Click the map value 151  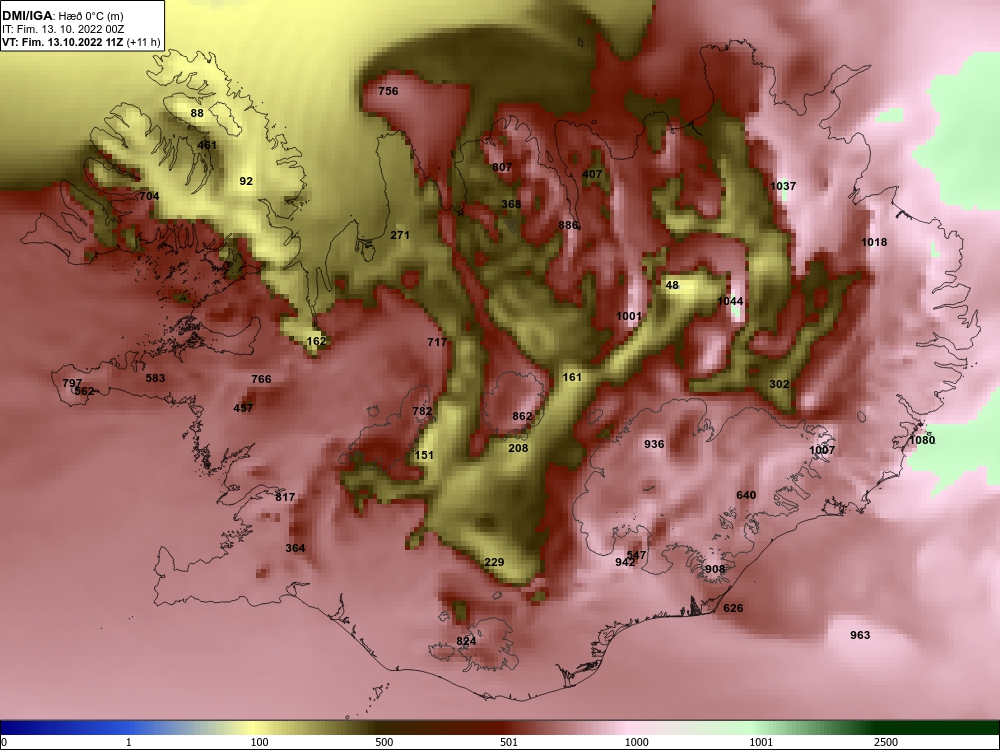pyautogui.click(x=423, y=455)
